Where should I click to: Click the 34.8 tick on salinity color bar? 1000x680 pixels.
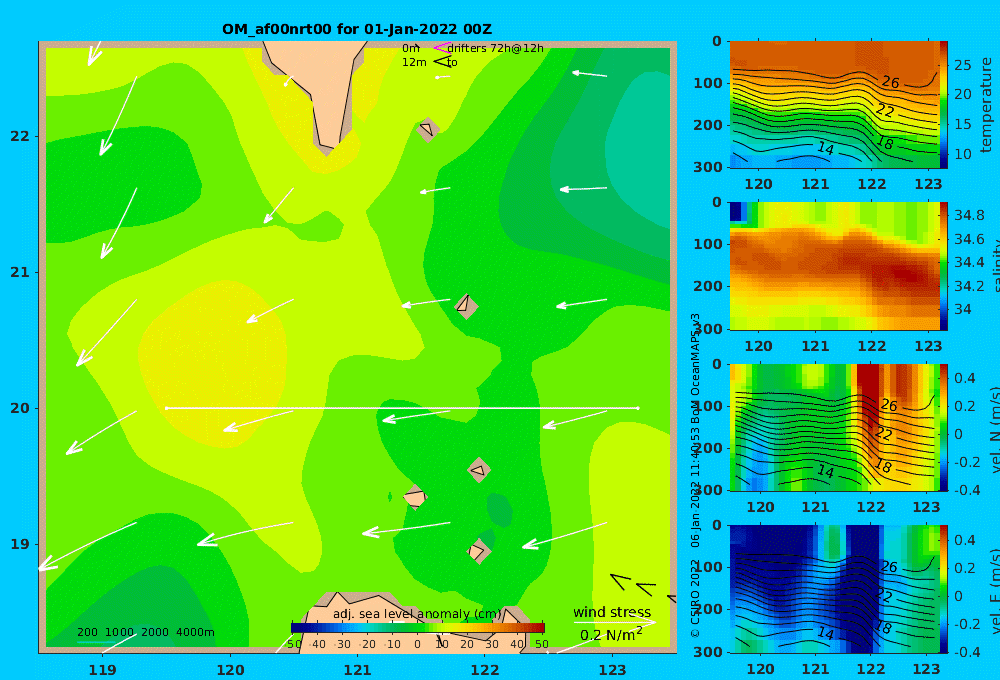969,215
